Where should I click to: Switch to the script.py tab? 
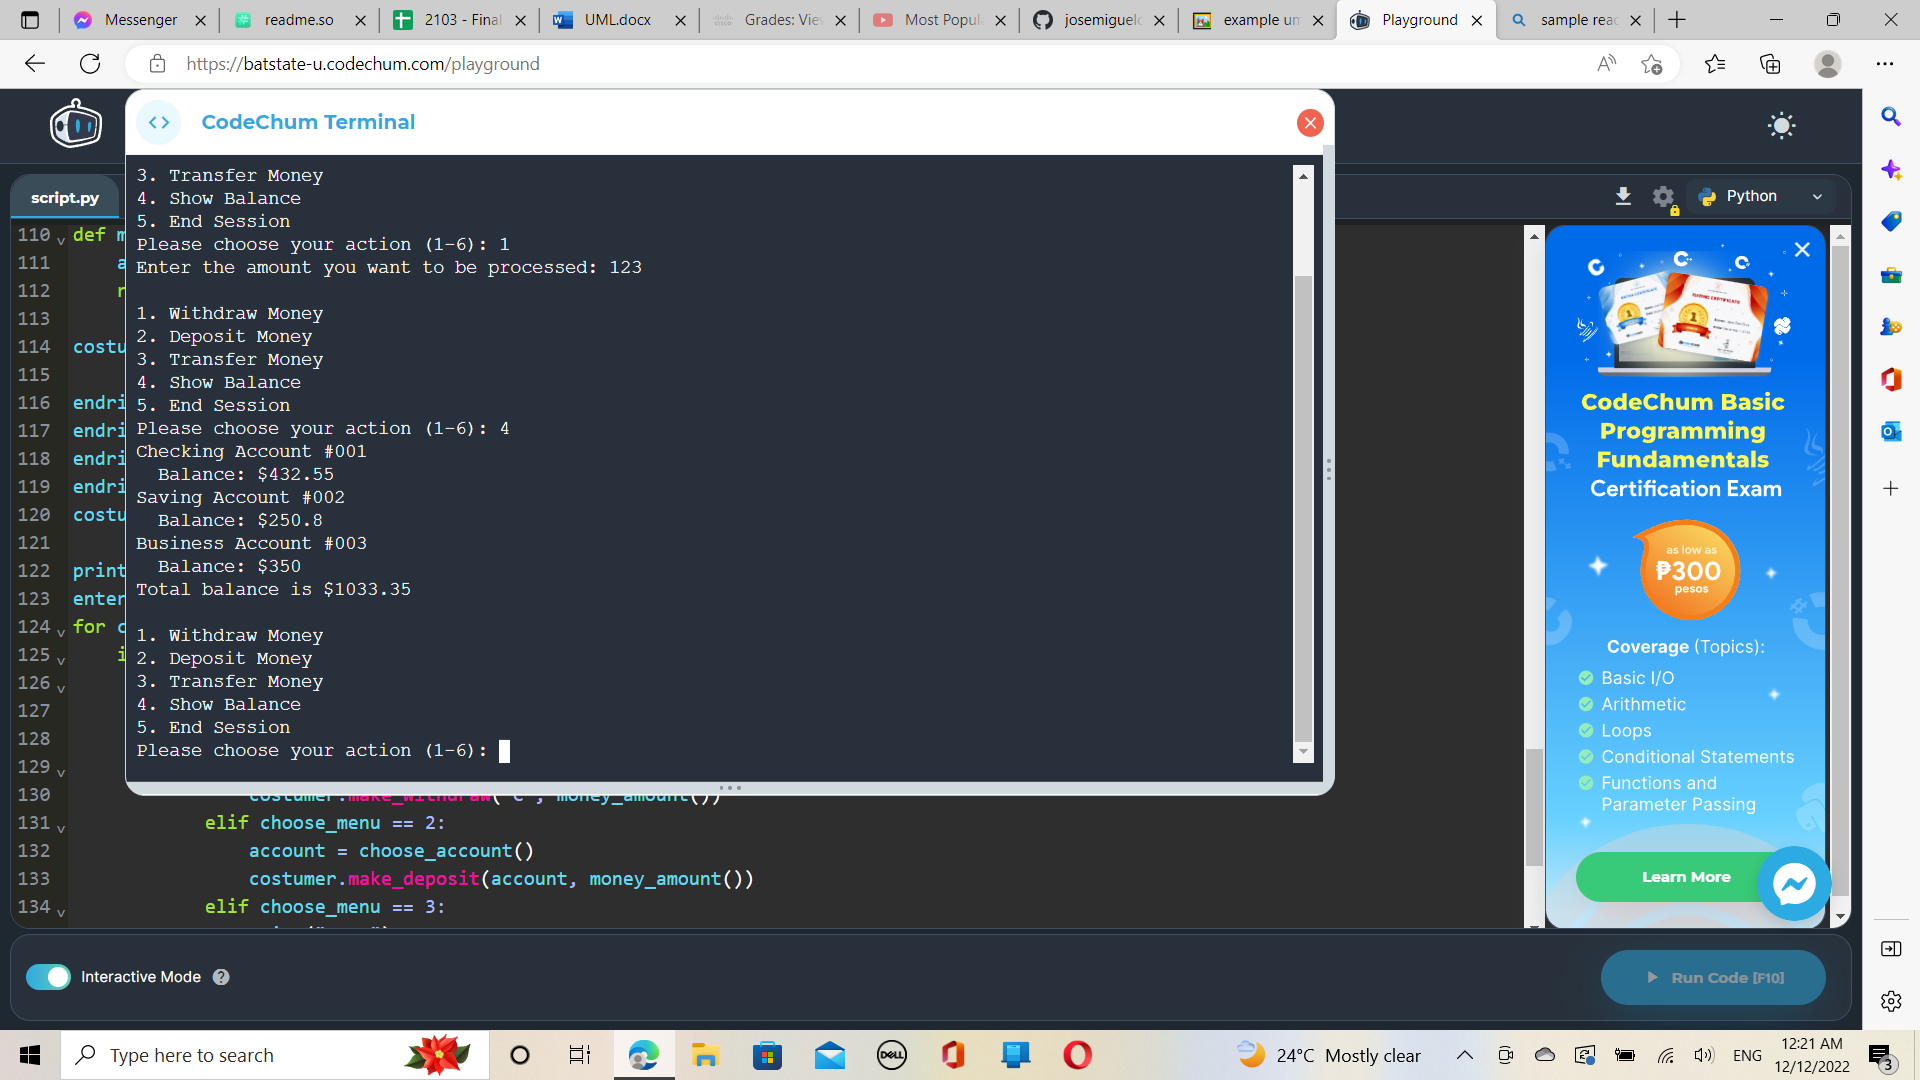coord(64,197)
